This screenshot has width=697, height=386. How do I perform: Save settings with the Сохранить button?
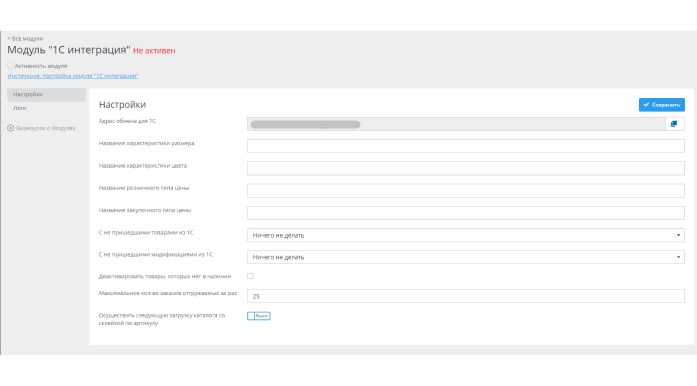point(661,105)
